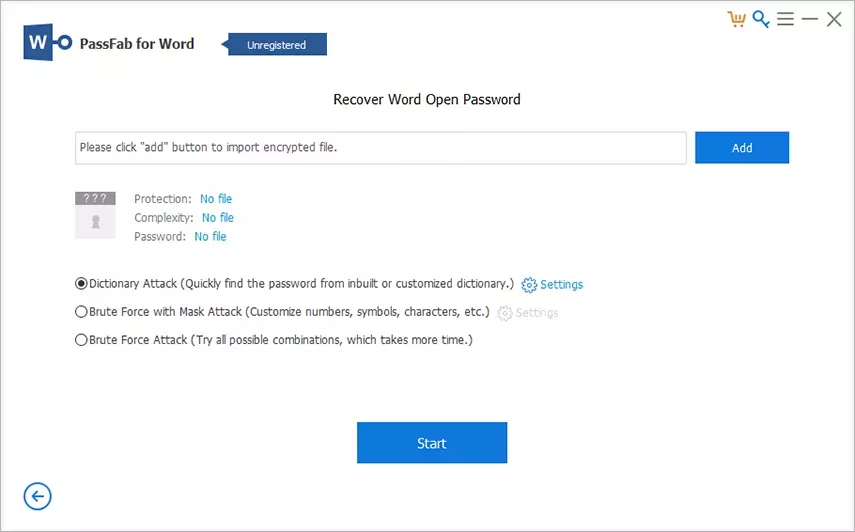Viewport: 855px width, 532px height.
Task: Open the hamburger menu
Action: click(785, 19)
